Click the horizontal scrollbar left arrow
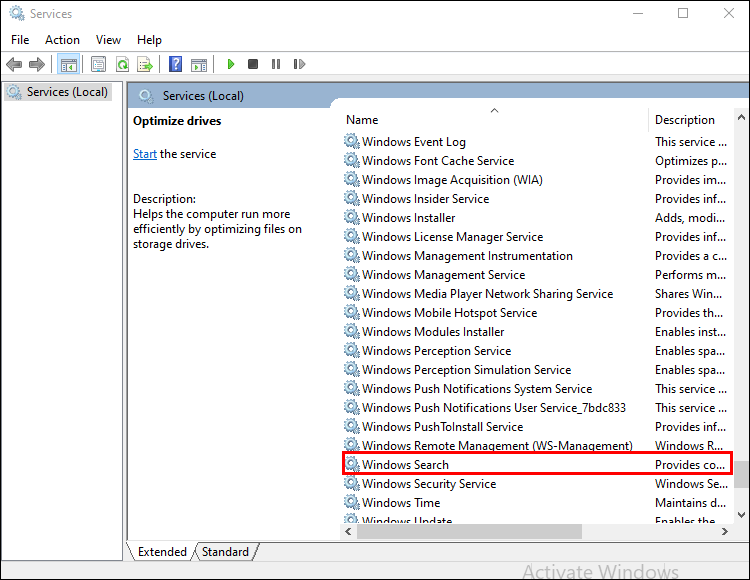 [348, 531]
